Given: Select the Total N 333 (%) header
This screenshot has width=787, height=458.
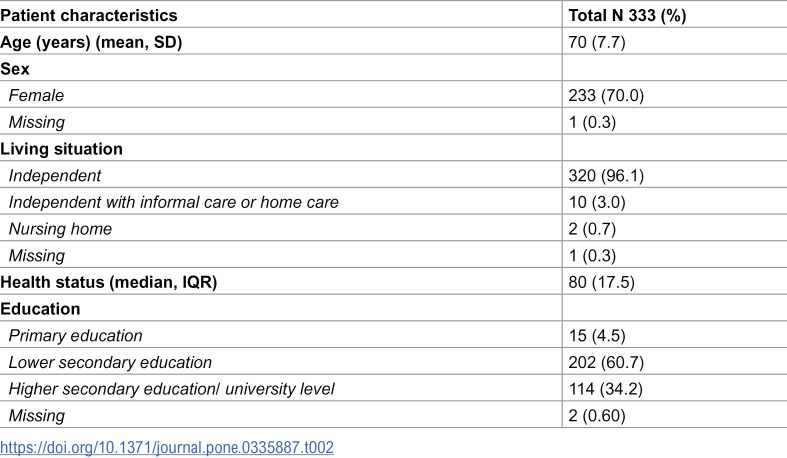Looking at the screenshot, I should [x=627, y=16].
